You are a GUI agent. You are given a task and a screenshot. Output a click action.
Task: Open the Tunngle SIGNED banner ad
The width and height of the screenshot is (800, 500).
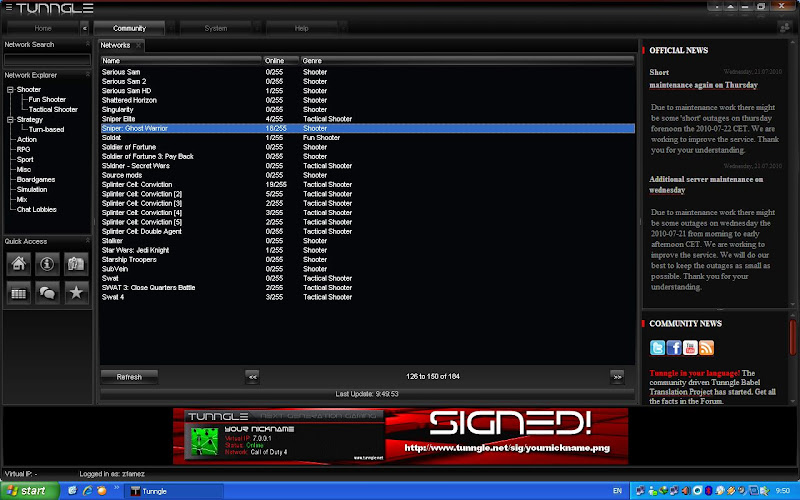point(401,436)
